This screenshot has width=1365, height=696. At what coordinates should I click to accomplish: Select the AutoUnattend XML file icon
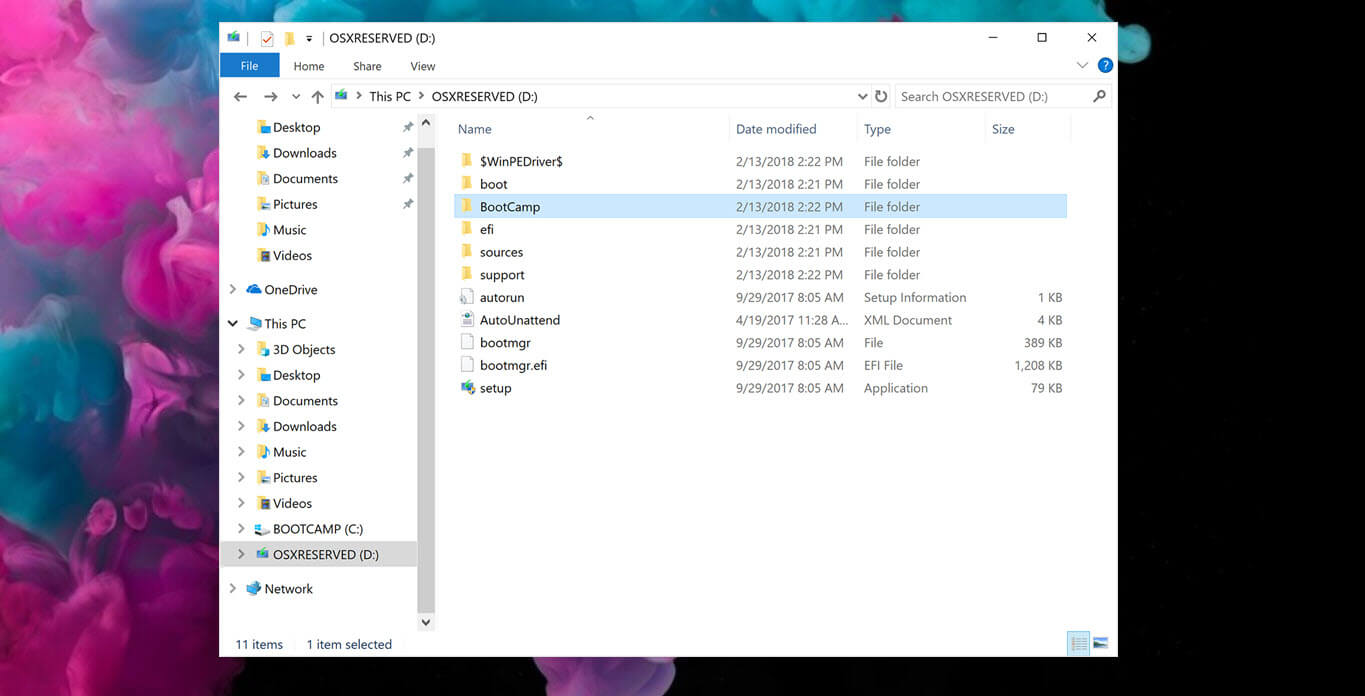point(467,320)
